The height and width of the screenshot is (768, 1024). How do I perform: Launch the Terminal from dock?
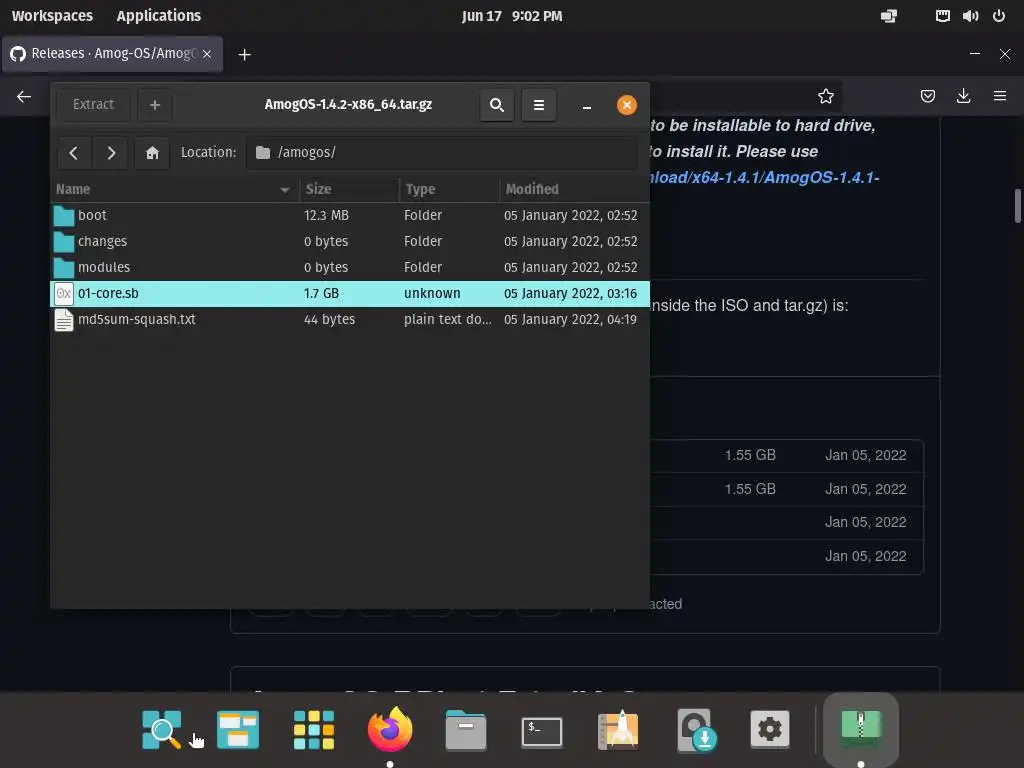542,731
